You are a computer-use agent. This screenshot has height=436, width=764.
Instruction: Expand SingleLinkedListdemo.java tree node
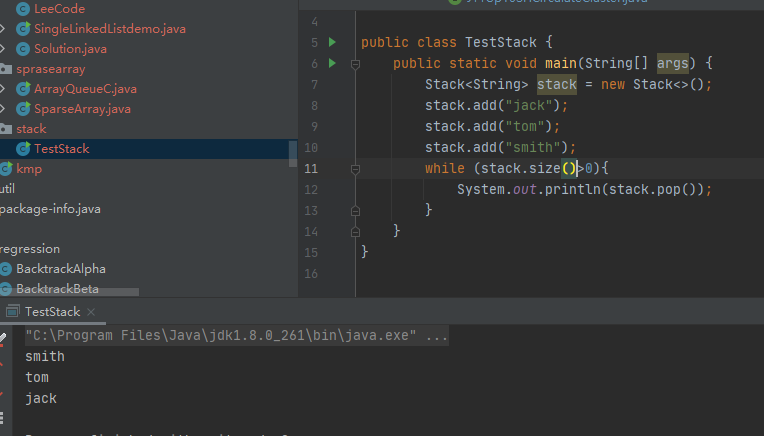pos(2,29)
